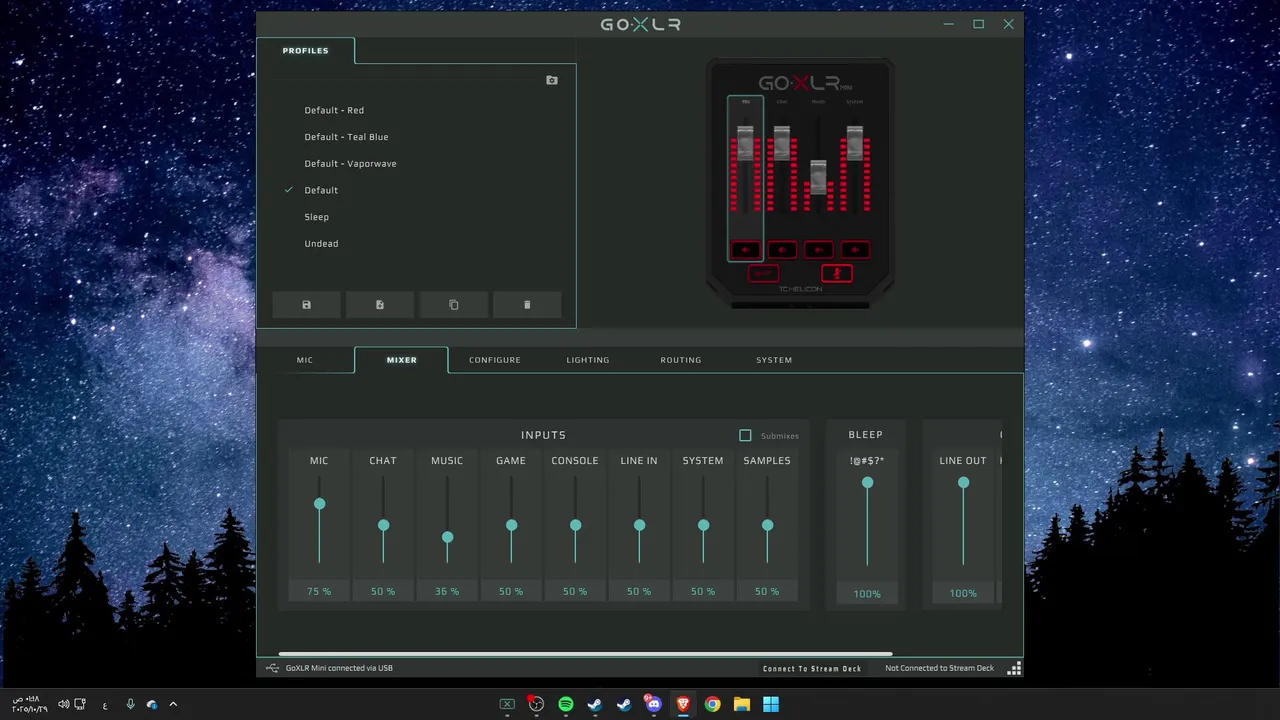The image size is (1280, 720).
Task: Click the USB connection status icon
Action: click(x=272, y=668)
